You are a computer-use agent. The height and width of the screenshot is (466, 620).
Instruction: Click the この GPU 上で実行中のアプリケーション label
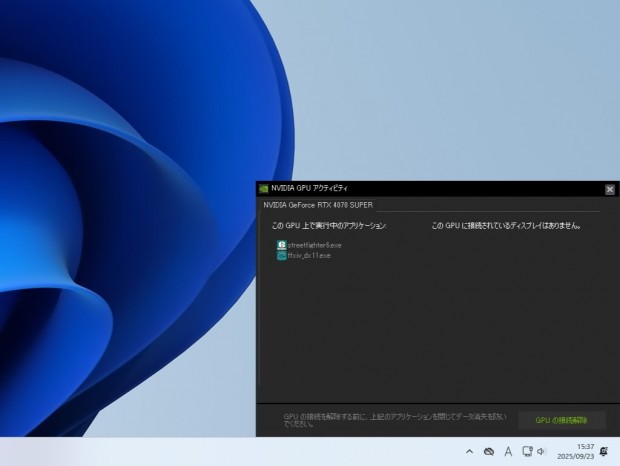coord(329,226)
